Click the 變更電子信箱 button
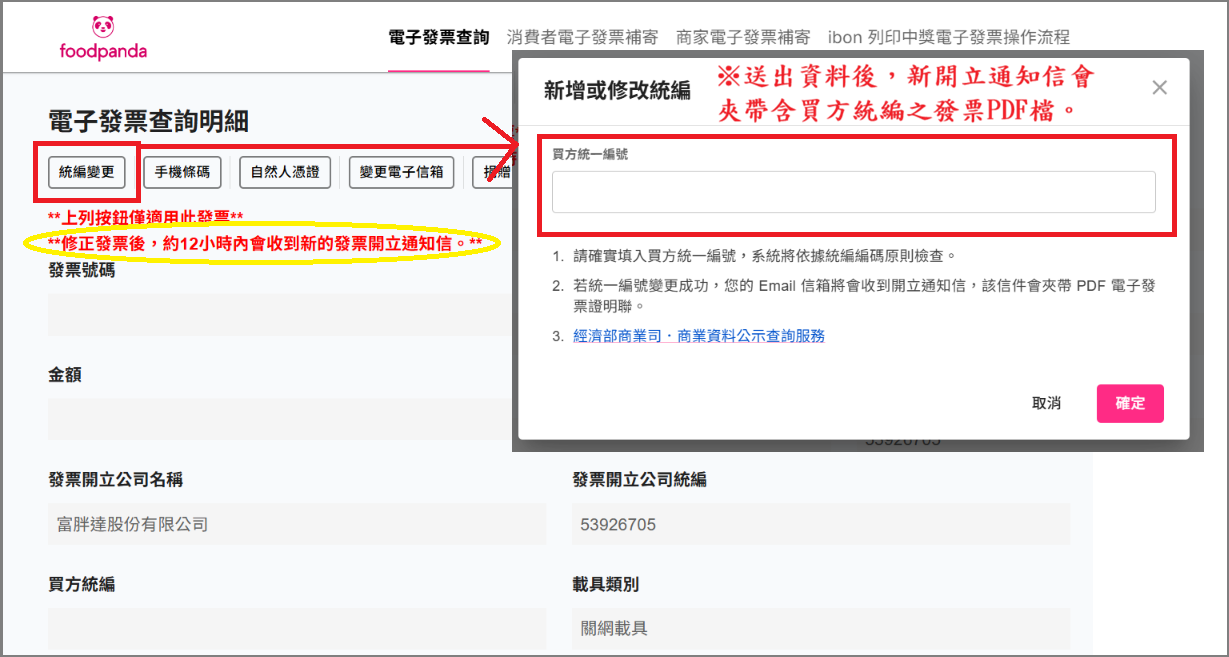 (402, 172)
